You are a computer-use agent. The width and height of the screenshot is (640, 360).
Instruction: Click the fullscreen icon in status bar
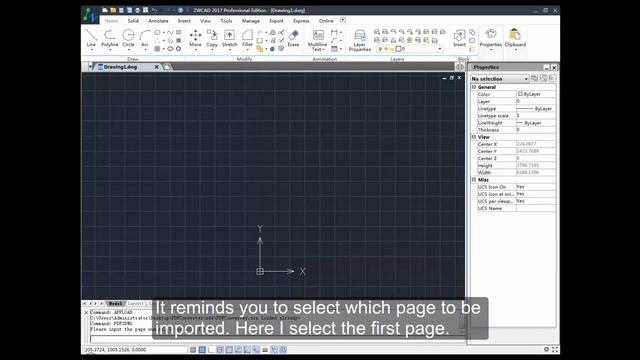point(555,349)
